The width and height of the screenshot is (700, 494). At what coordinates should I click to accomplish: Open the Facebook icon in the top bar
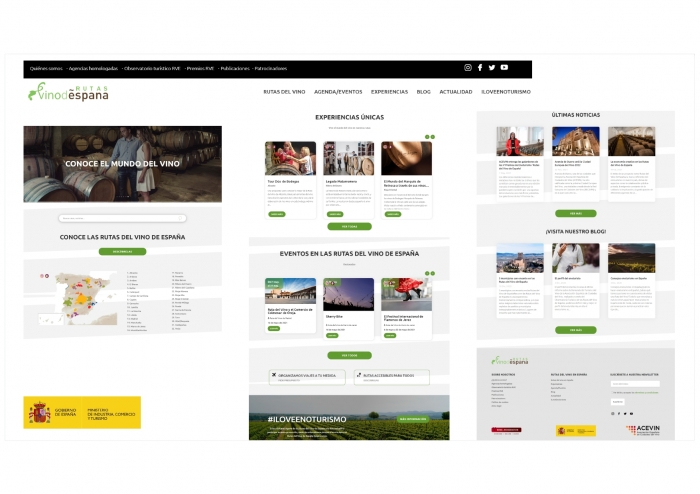click(x=480, y=68)
